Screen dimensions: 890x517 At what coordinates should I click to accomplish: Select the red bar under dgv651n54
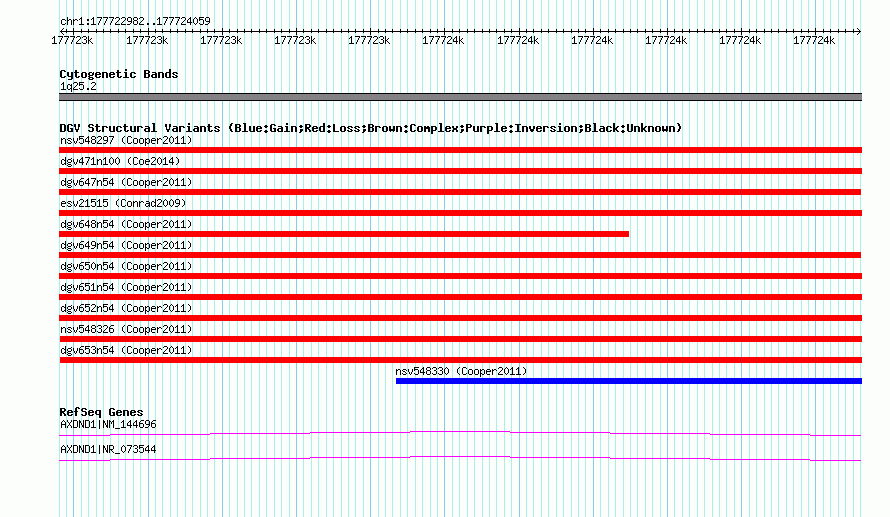coord(460,297)
